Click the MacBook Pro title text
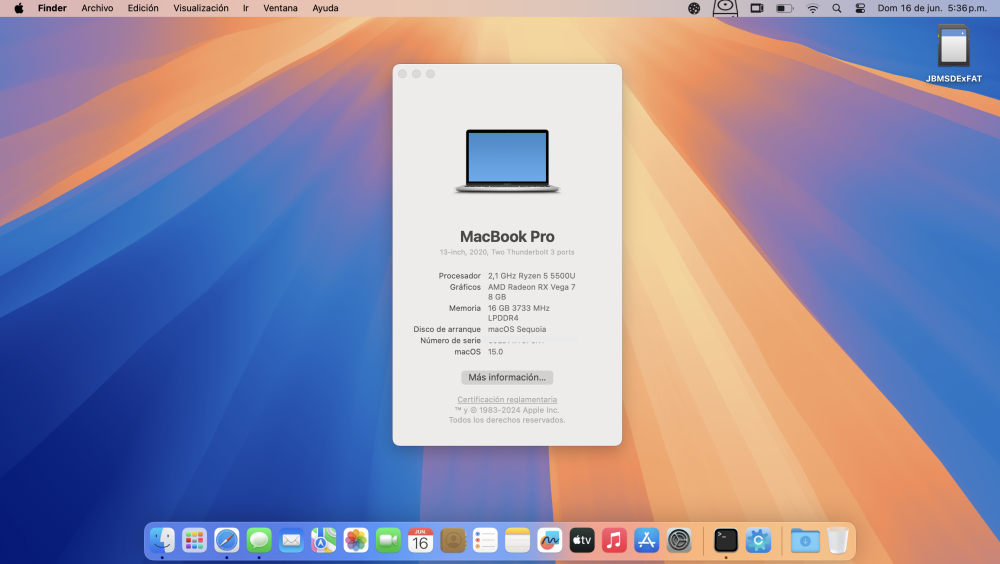The width and height of the screenshot is (1000, 564). tap(507, 237)
